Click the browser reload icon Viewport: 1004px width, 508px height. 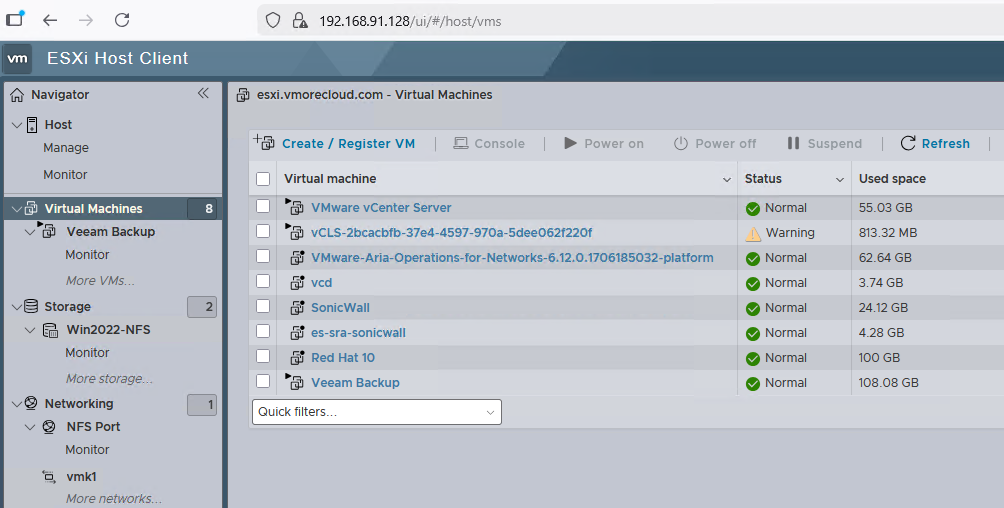pos(122,20)
